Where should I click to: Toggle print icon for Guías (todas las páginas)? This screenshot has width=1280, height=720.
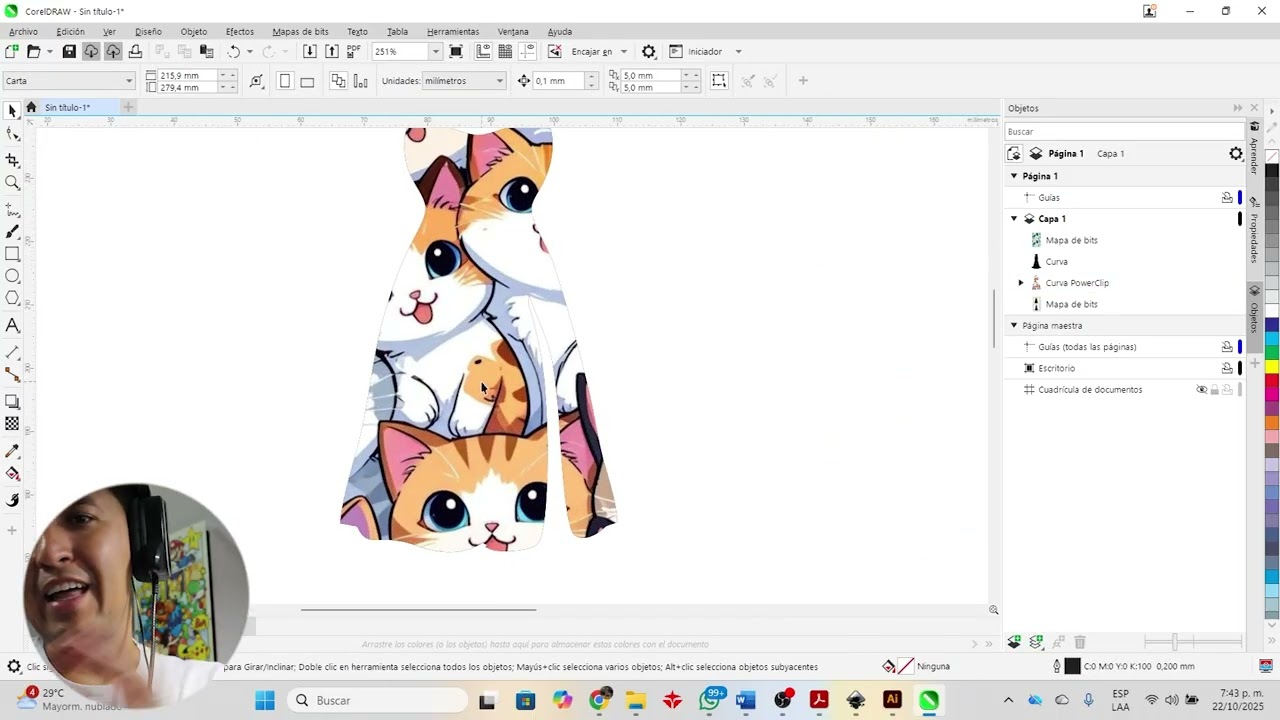[x=1227, y=347]
